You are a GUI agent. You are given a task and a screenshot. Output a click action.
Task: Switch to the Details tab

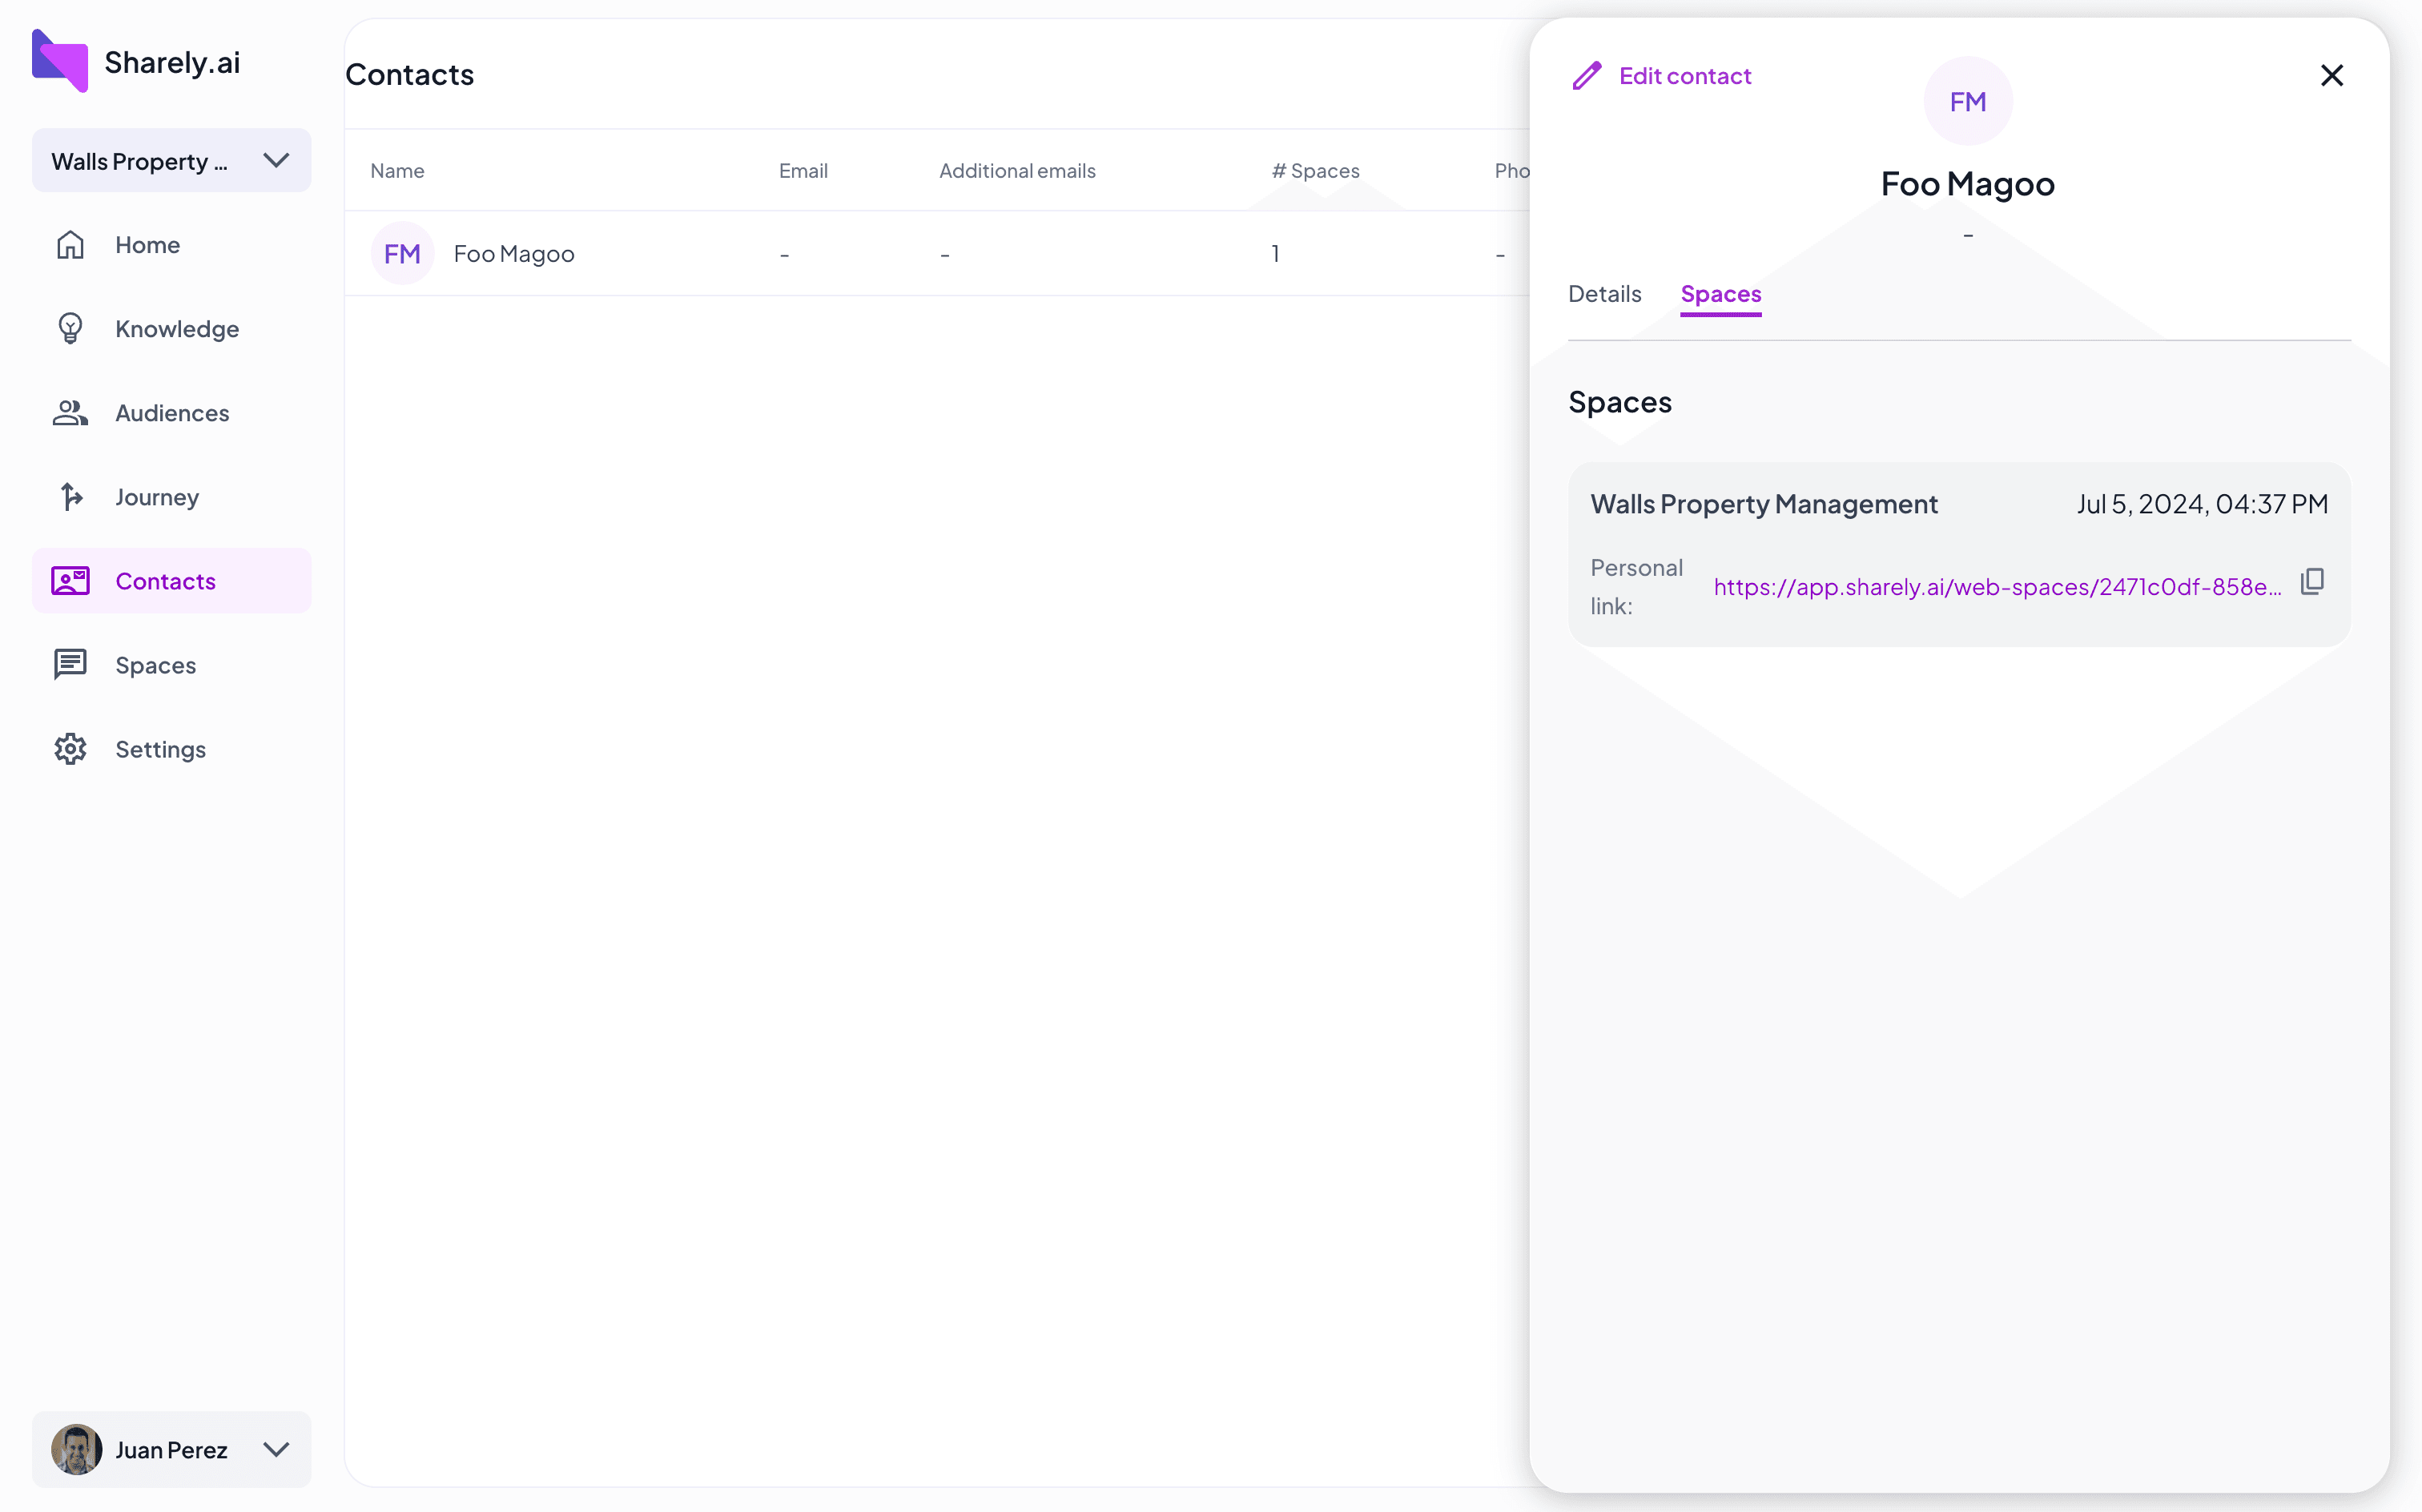tap(1604, 294)
